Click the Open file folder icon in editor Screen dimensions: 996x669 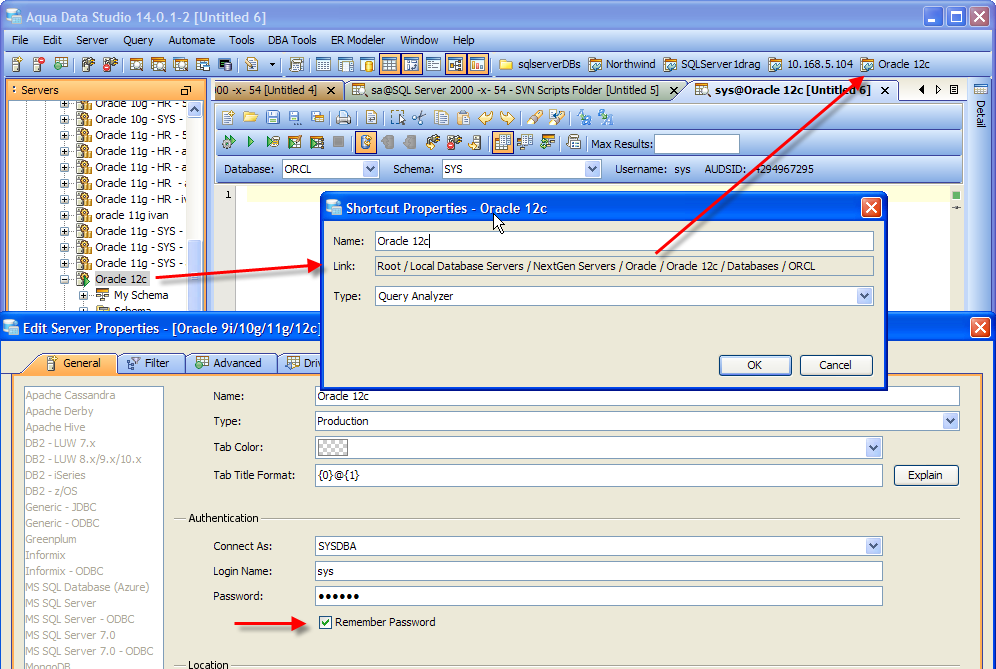tap(250, 118)
